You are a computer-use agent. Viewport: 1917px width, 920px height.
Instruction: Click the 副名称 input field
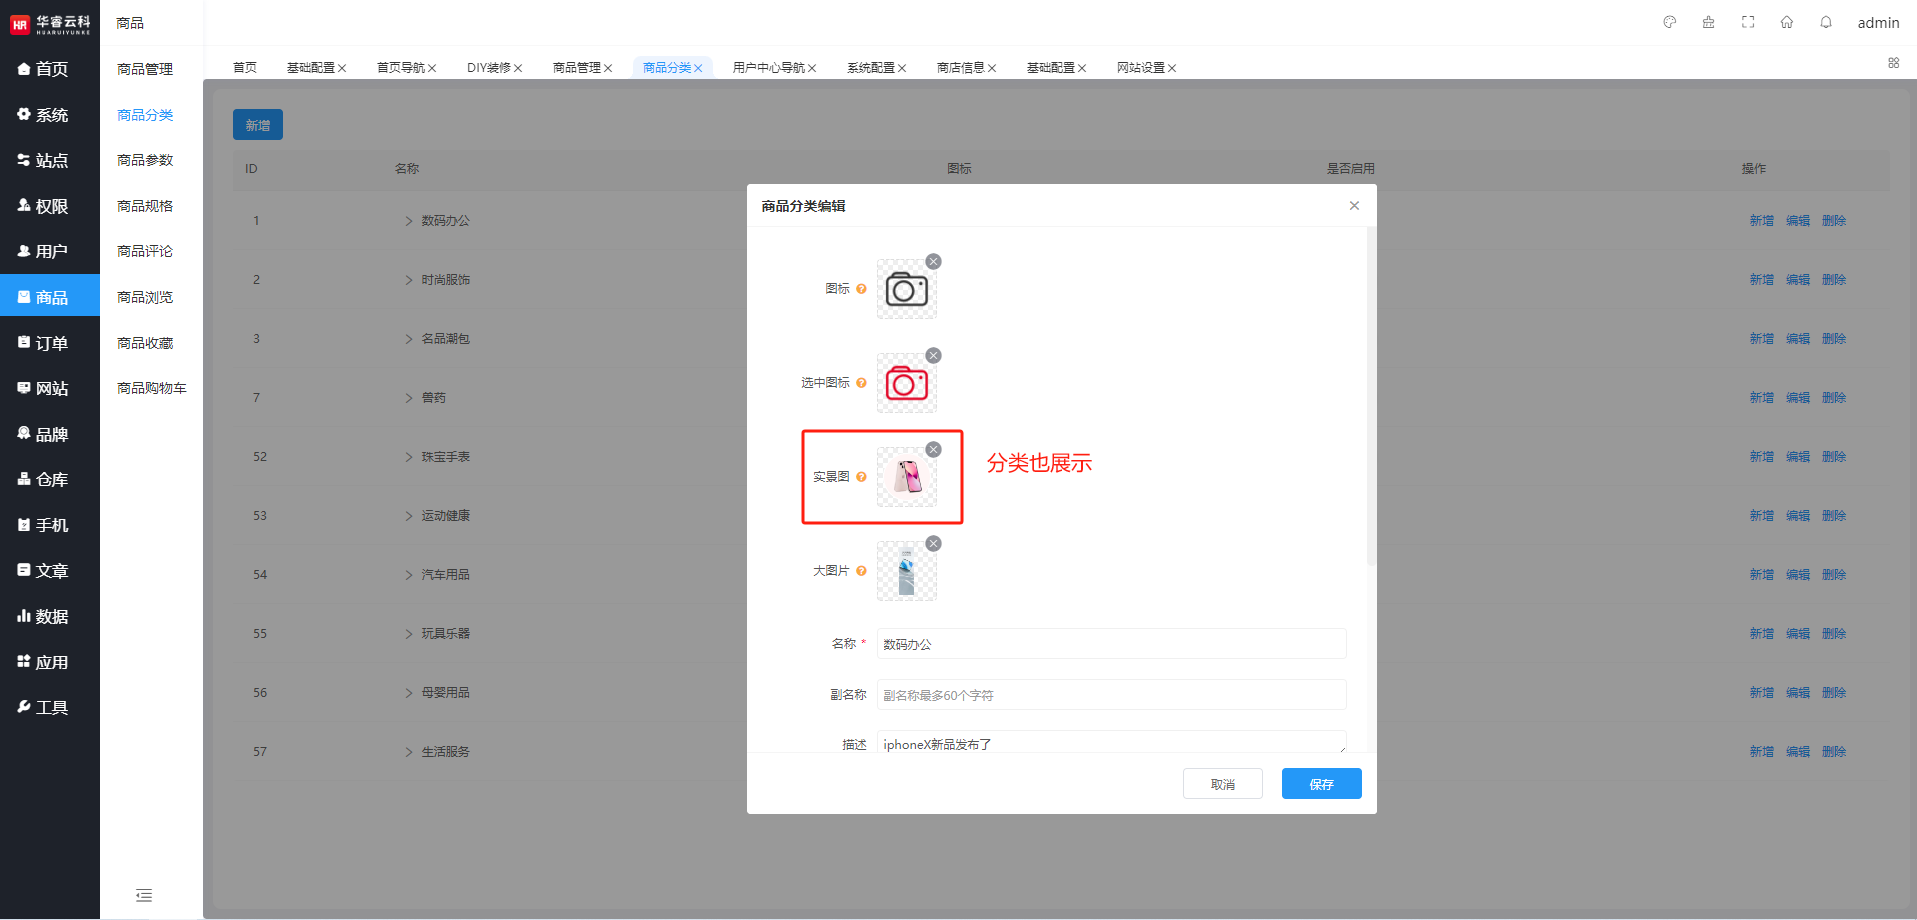click(x=1111, y=695)
